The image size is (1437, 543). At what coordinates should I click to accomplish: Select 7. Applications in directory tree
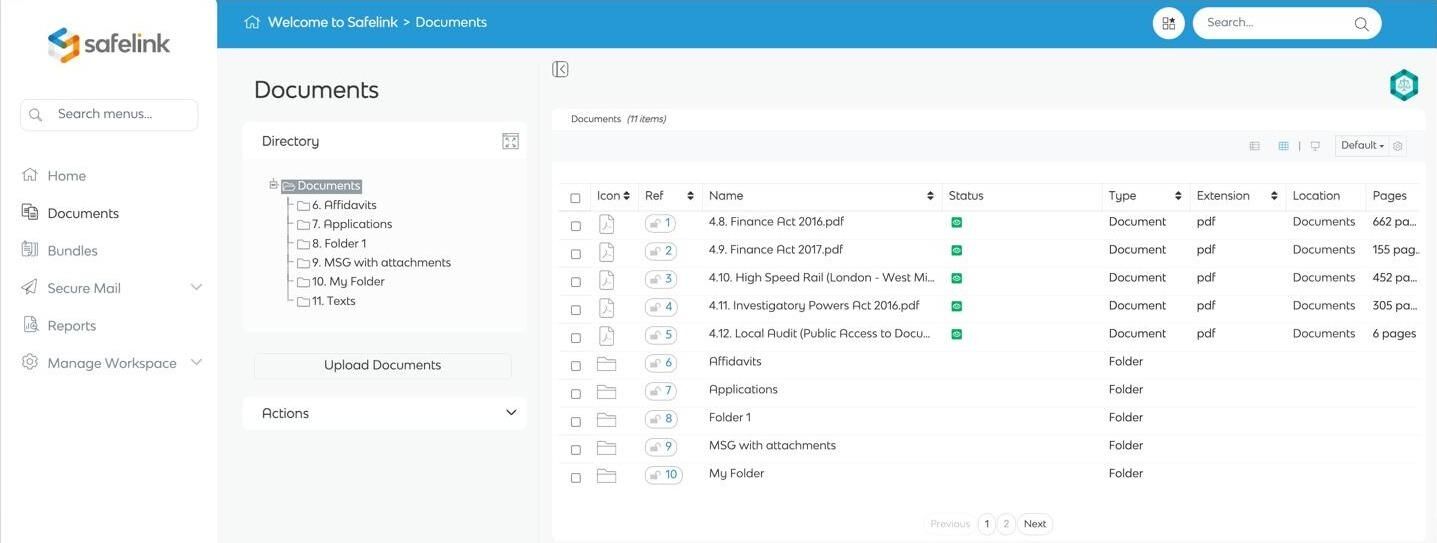(x=351, y=224)
